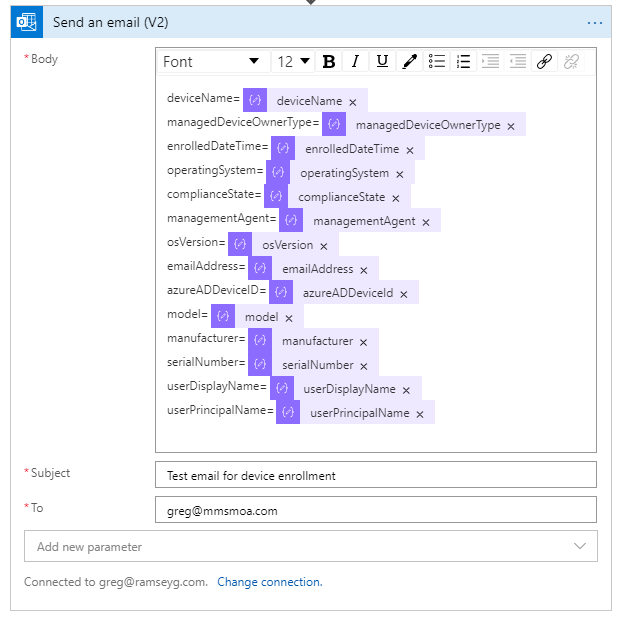Open the Font dropdown
The height and width of the screenshot is (625, 620).
click(211, 62)
